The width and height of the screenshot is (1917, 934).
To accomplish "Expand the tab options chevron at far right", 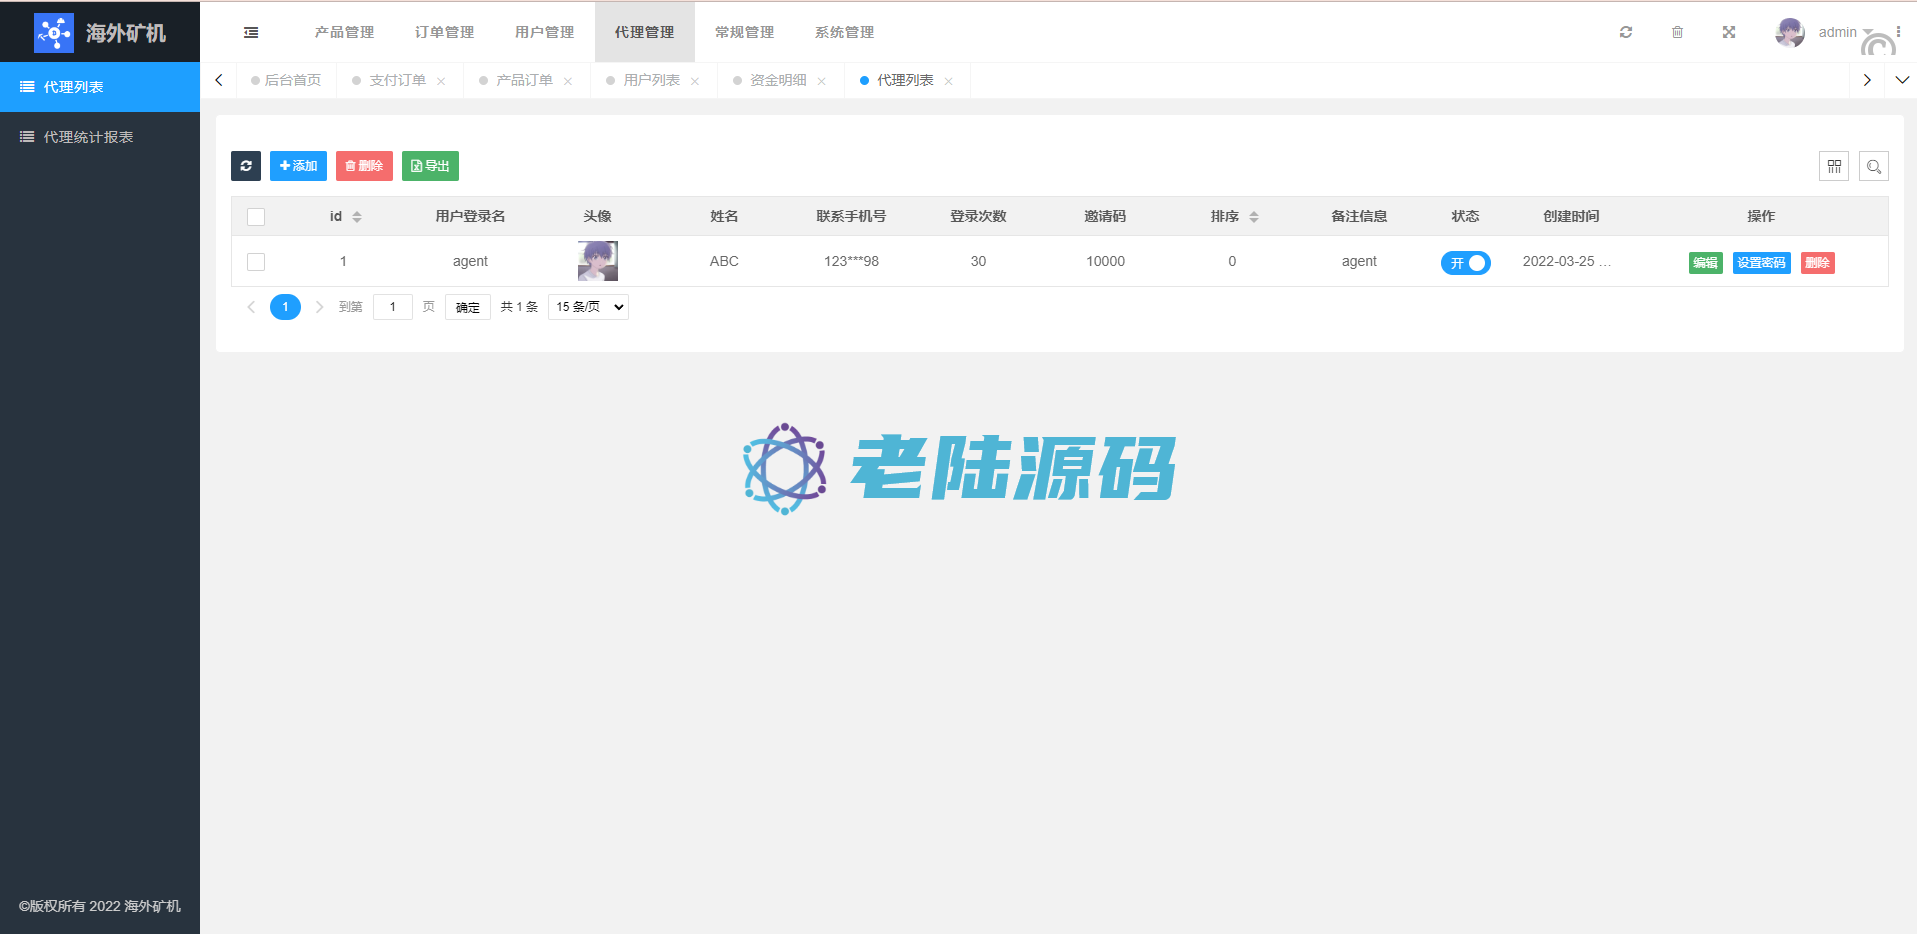I will click(x=1902, y=81).
